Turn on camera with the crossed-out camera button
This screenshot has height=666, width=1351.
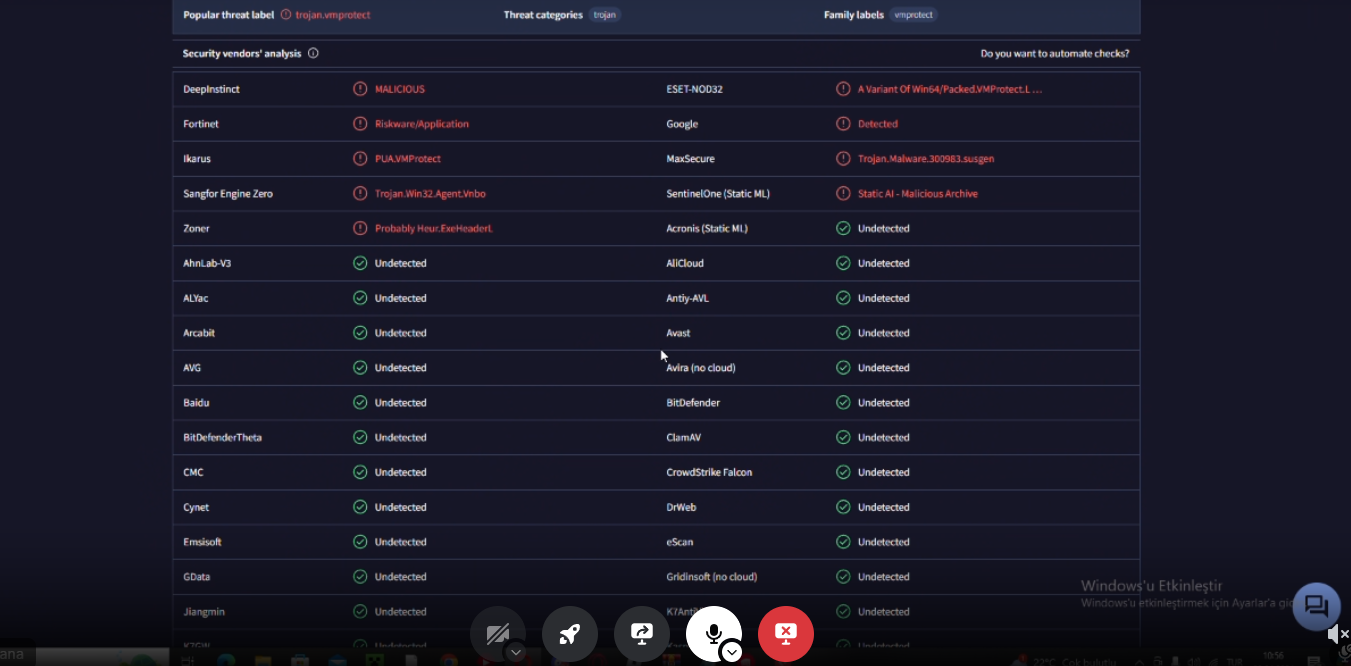[497, 634]
